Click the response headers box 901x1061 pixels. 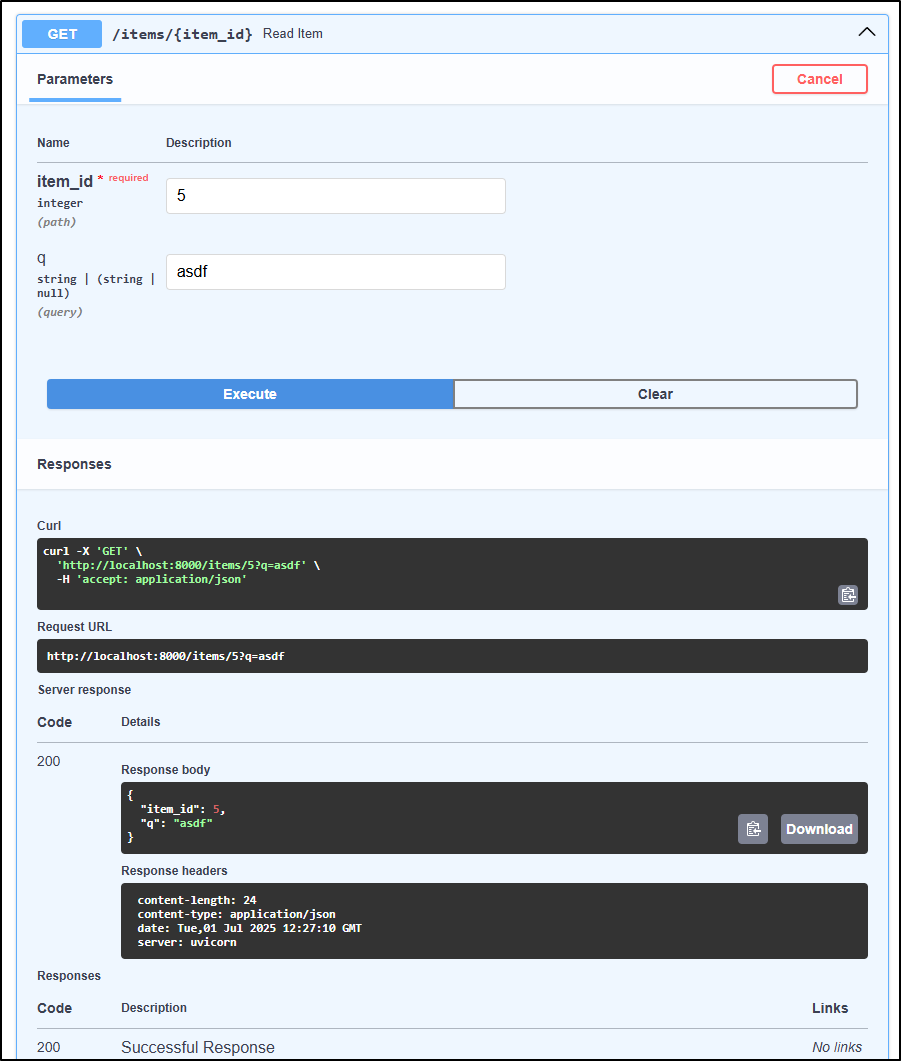pos(494,922)
